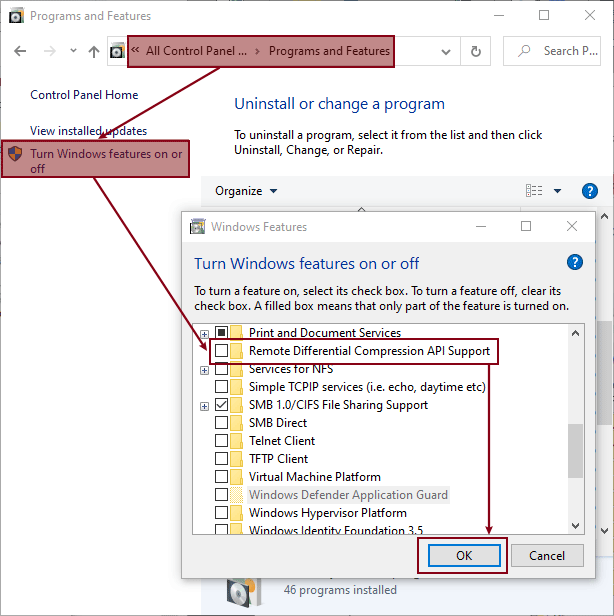This screenshot has width=614, height=616.
Task: Click the search magnifier icon
Action: tap(524, 51)
